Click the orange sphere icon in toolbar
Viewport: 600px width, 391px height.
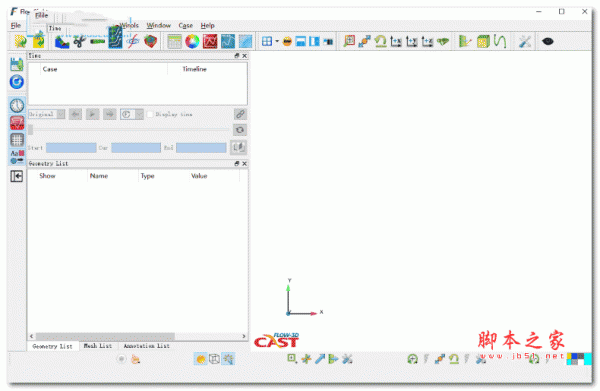pyautogui.click(x=287, y=41)
